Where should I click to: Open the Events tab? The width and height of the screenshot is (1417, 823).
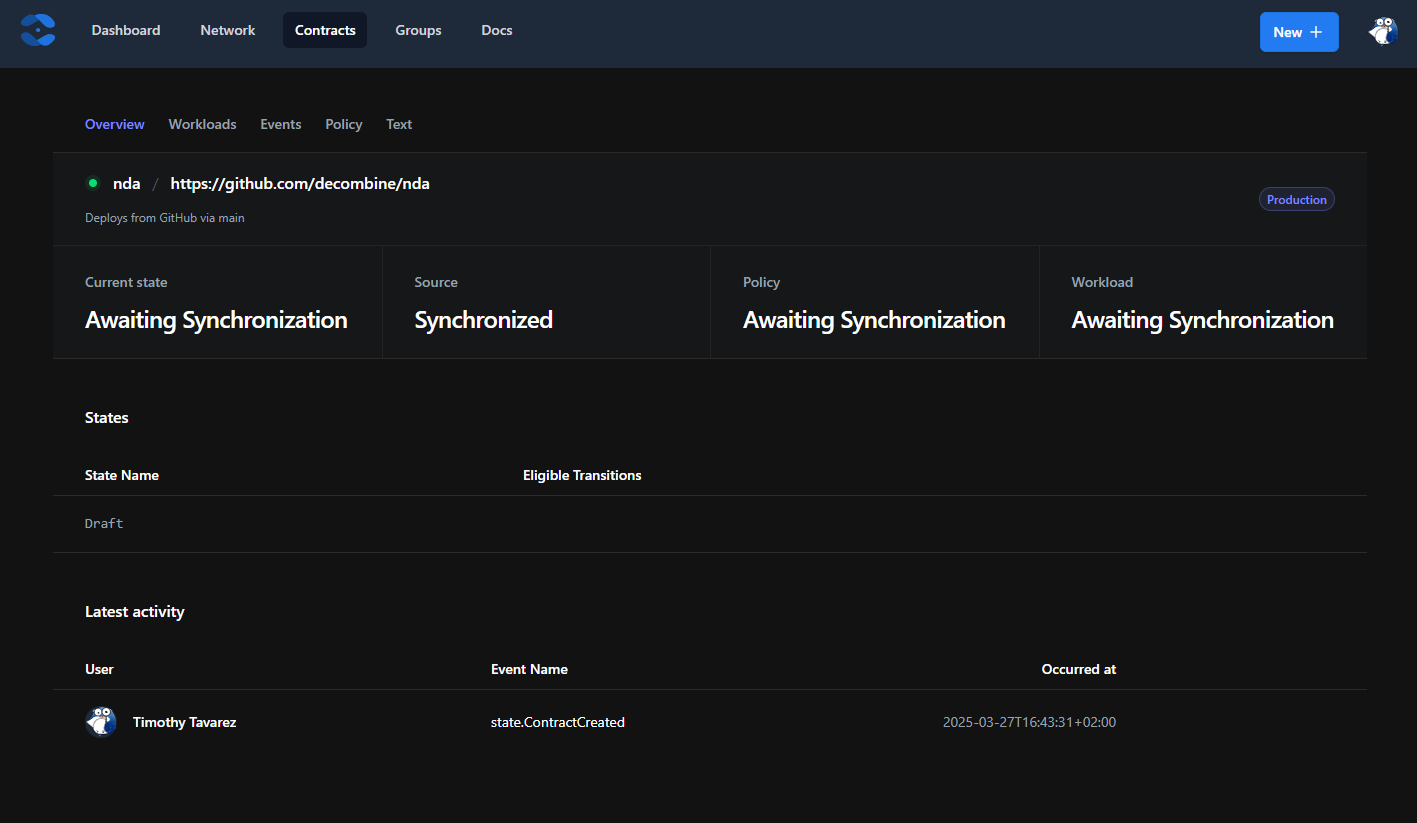(280, 124)
